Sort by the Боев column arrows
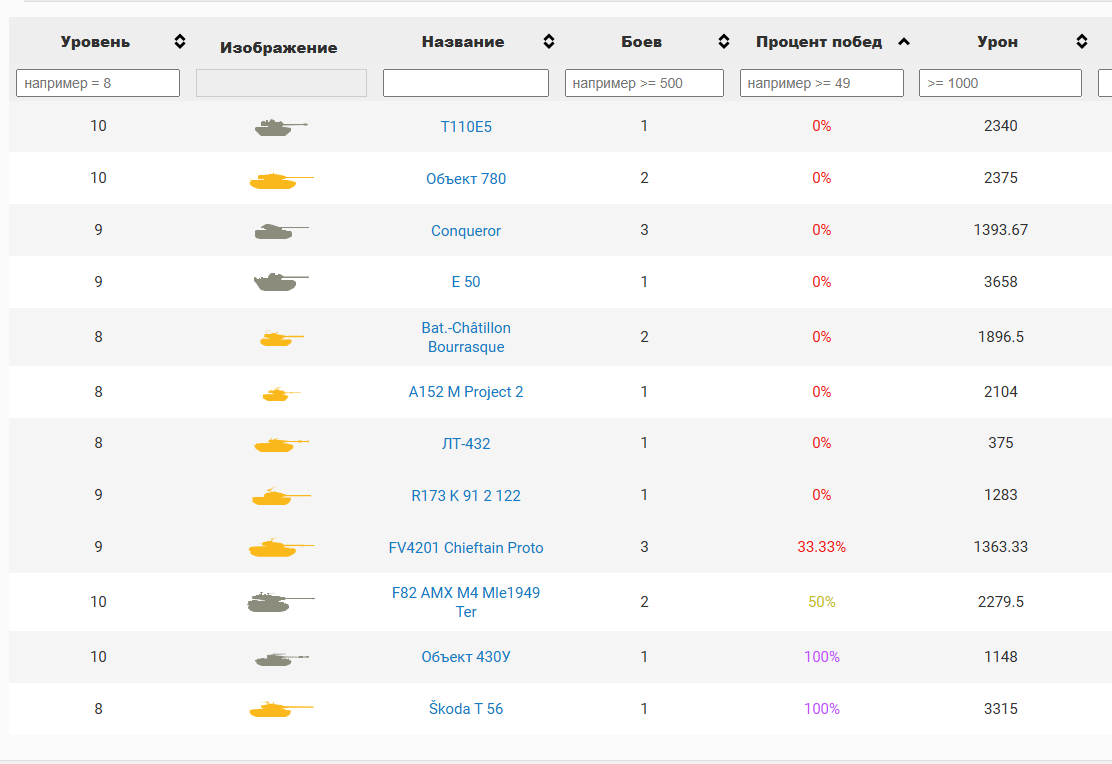Screen dimensions: 1112x764 (723, 41)
